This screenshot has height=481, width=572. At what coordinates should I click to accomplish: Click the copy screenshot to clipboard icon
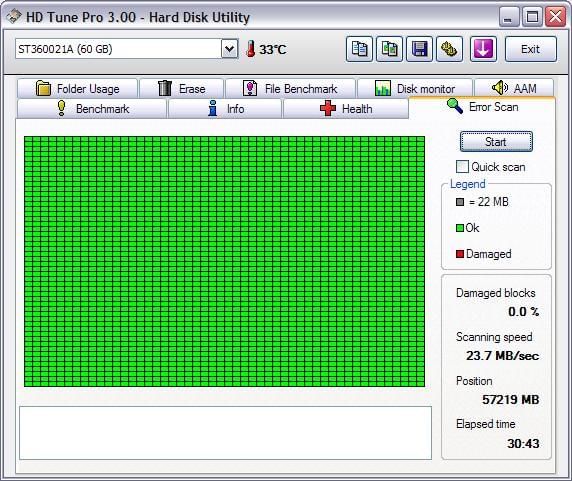(389, 49)
